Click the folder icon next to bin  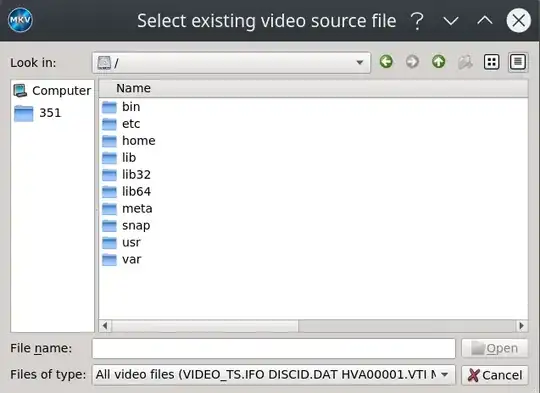[x=110, y=107]
